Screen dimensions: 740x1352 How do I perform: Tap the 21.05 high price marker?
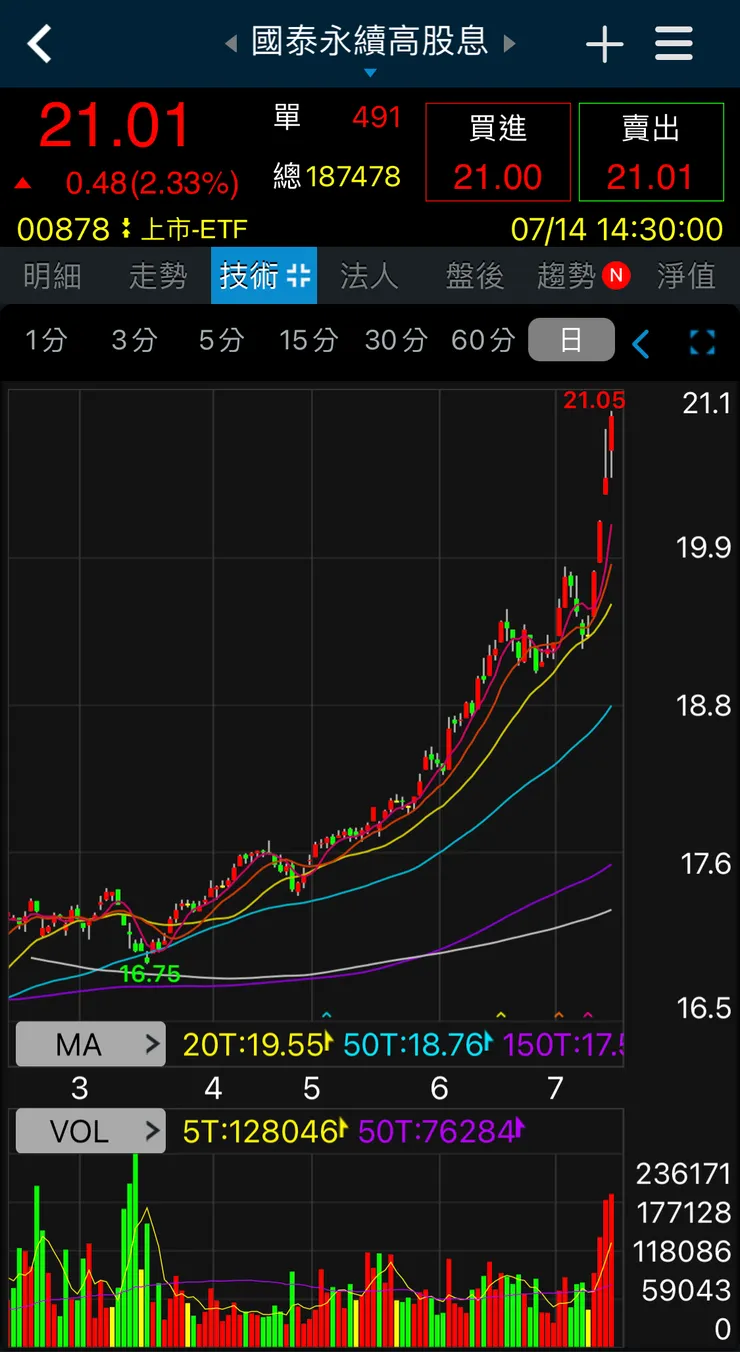point(594,401)
